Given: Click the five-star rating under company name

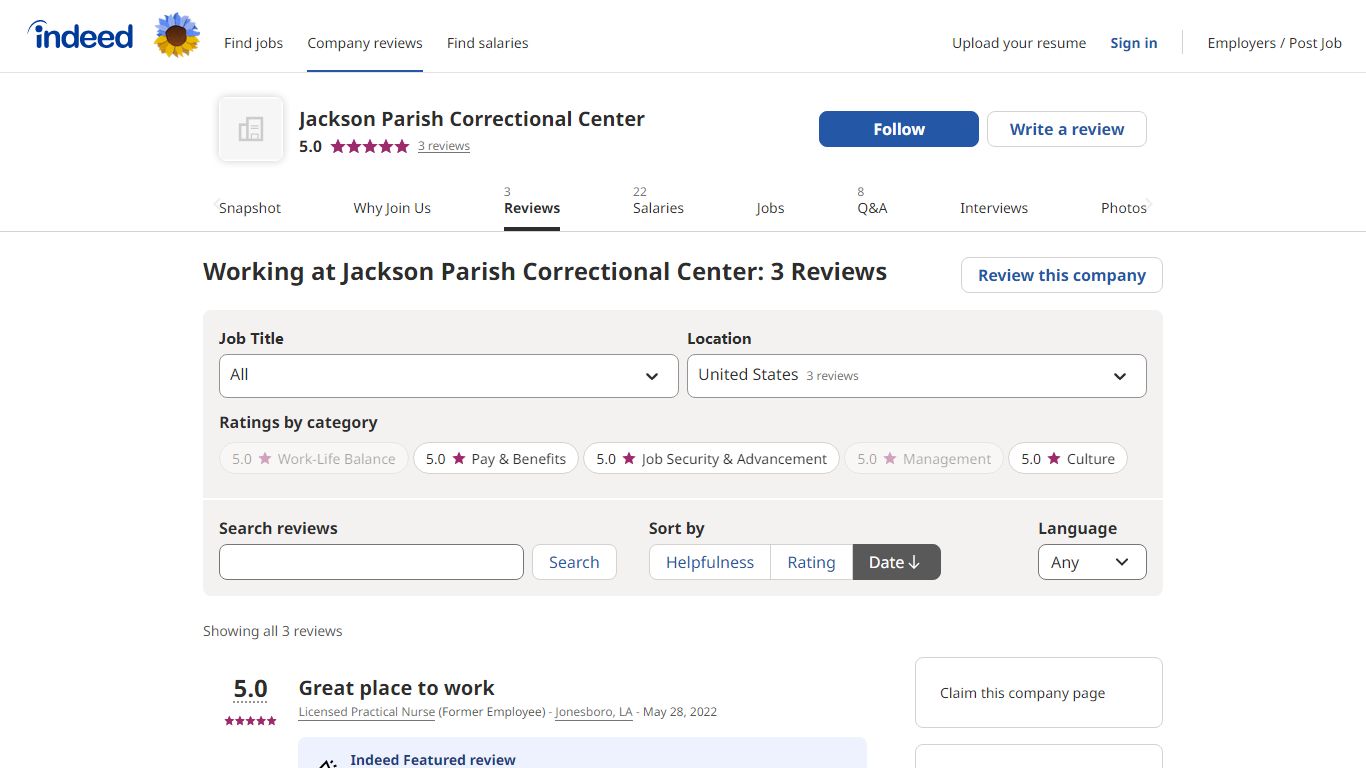Looking at the screenshot, I should 370,146.
